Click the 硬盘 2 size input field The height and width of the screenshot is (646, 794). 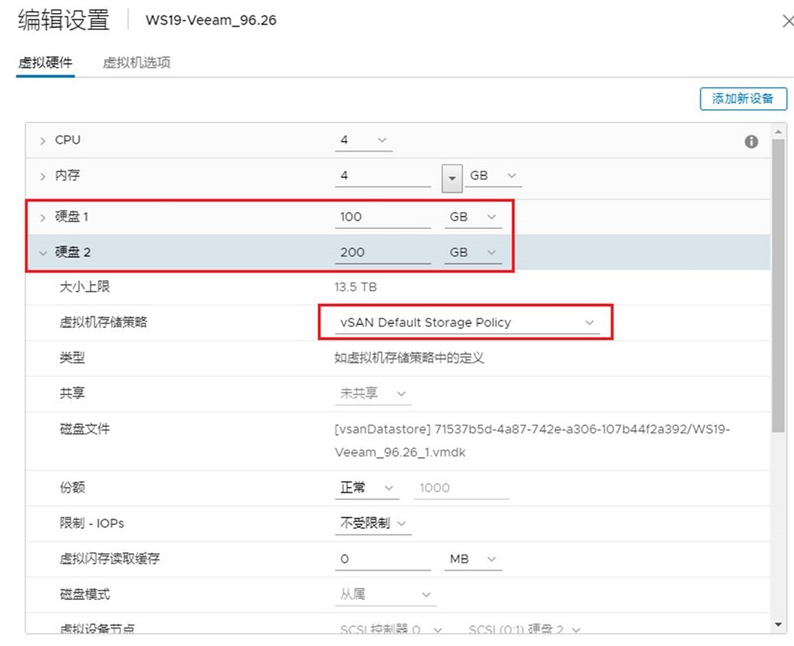(x=383, y=253)
